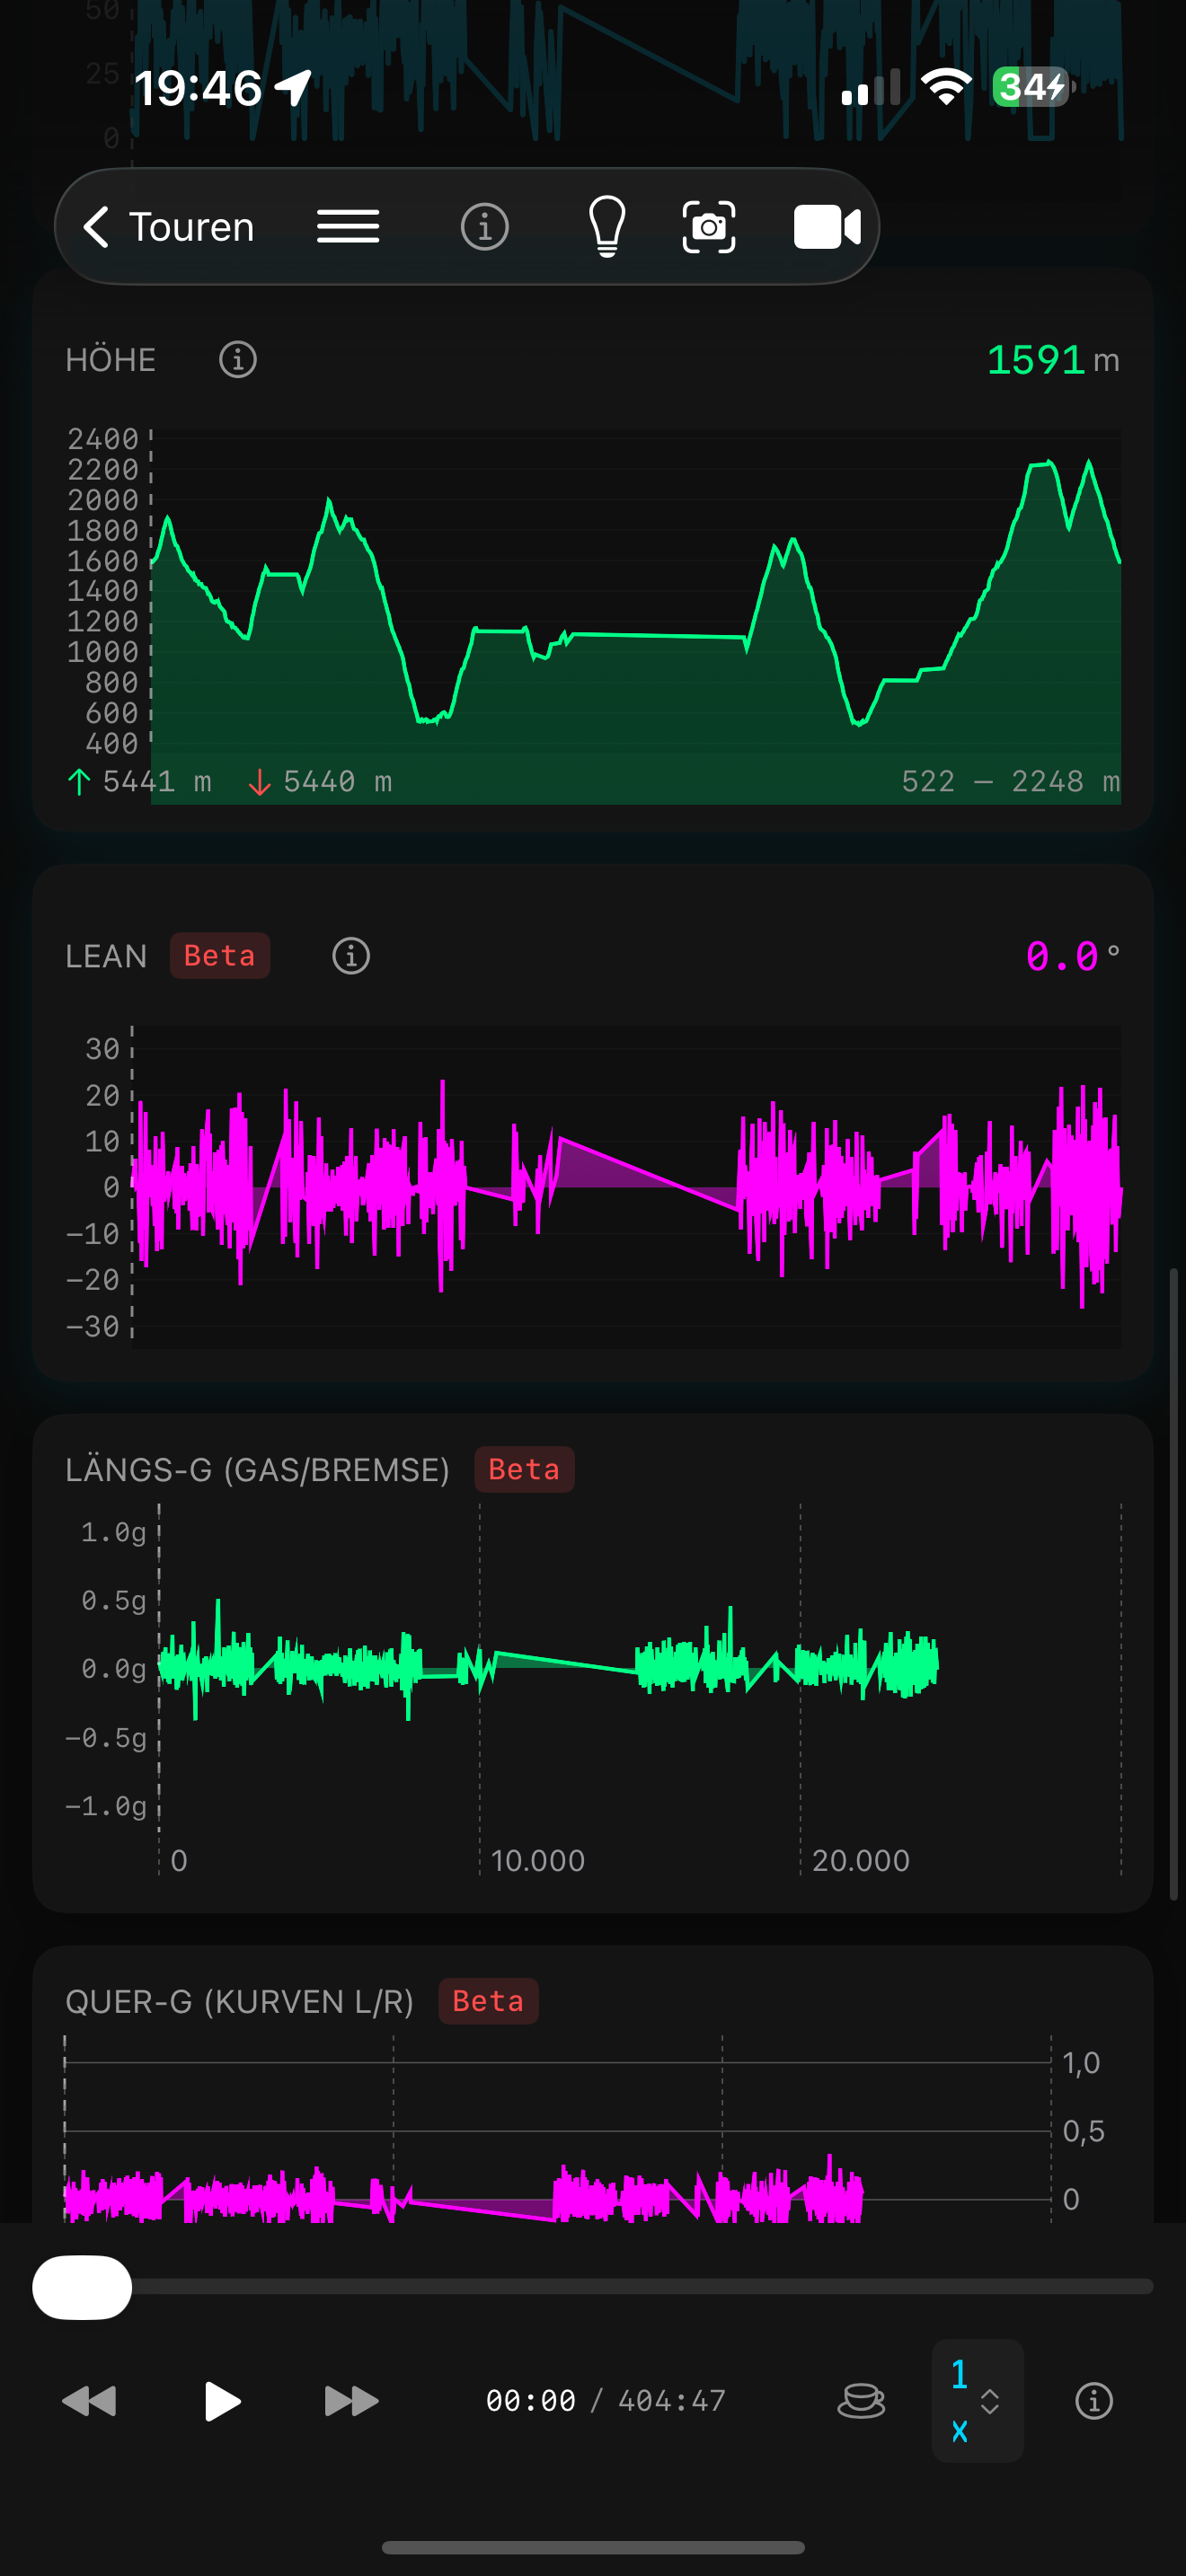This screenshot has width=1186, height=2576.
Task: Tap the lightbulb tips icon
Action: click(607, 227)
